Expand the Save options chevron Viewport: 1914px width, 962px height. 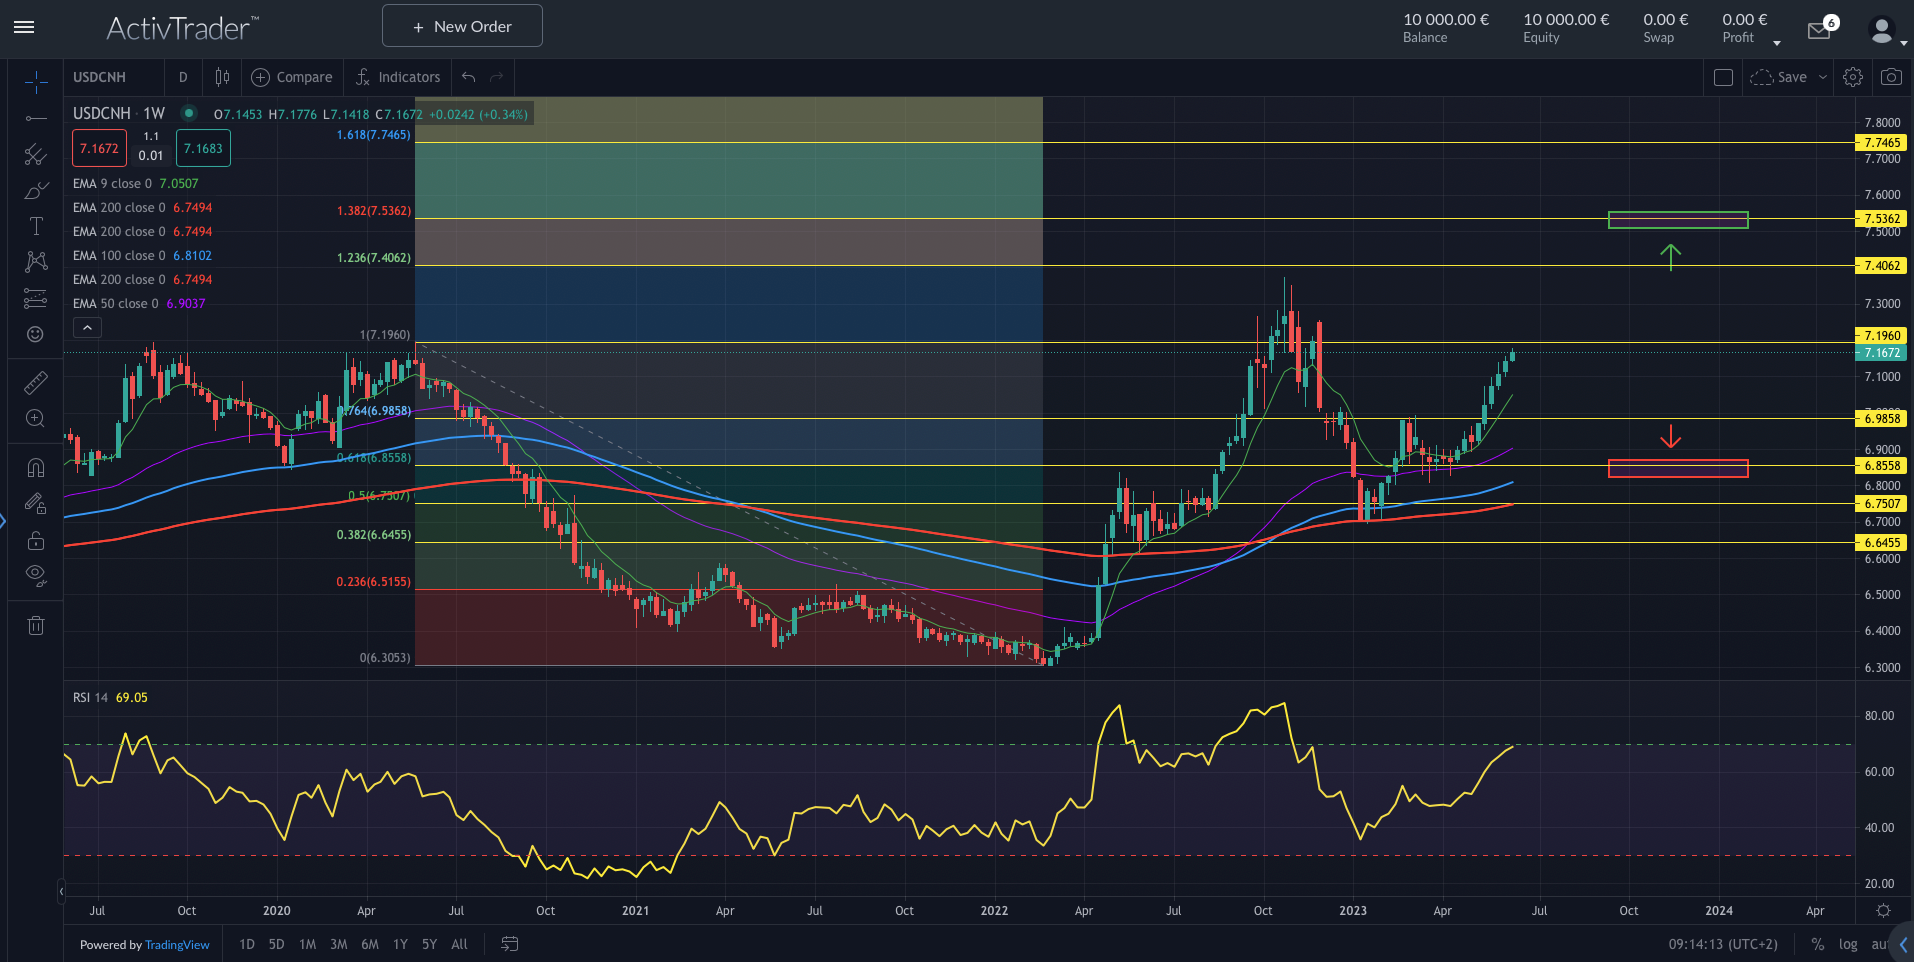click(1822, 77)
